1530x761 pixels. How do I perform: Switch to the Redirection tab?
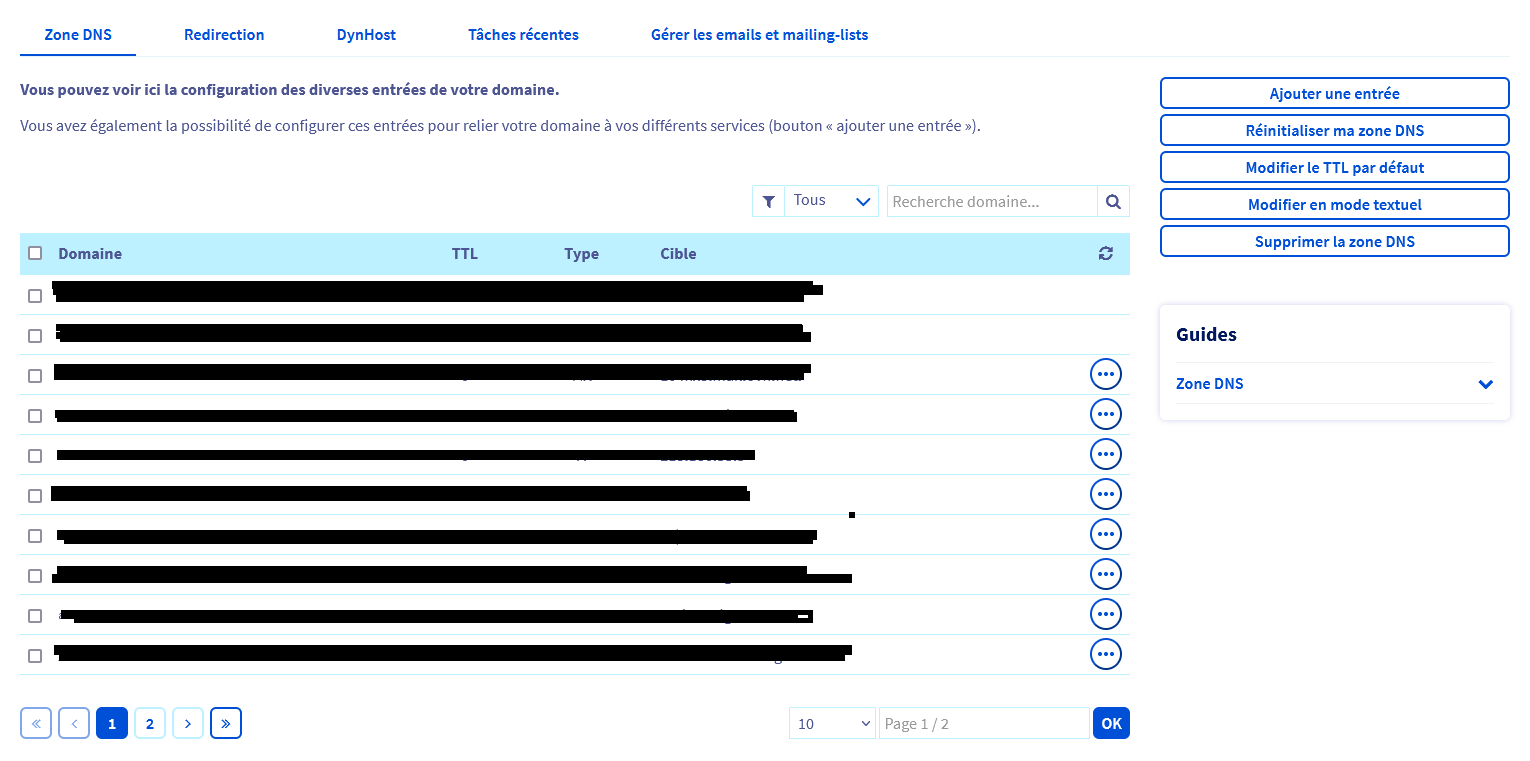[224, 35]
